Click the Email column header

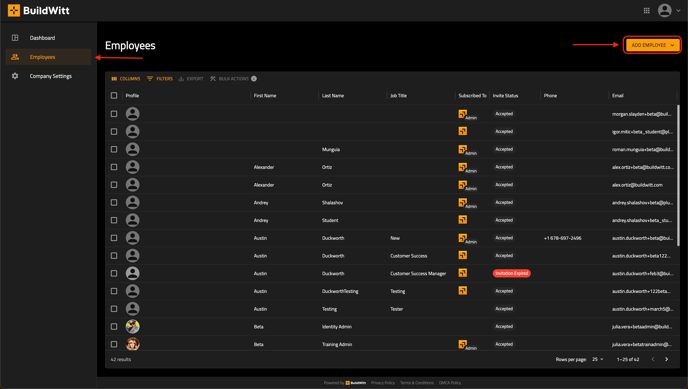[x=618, y=96]
